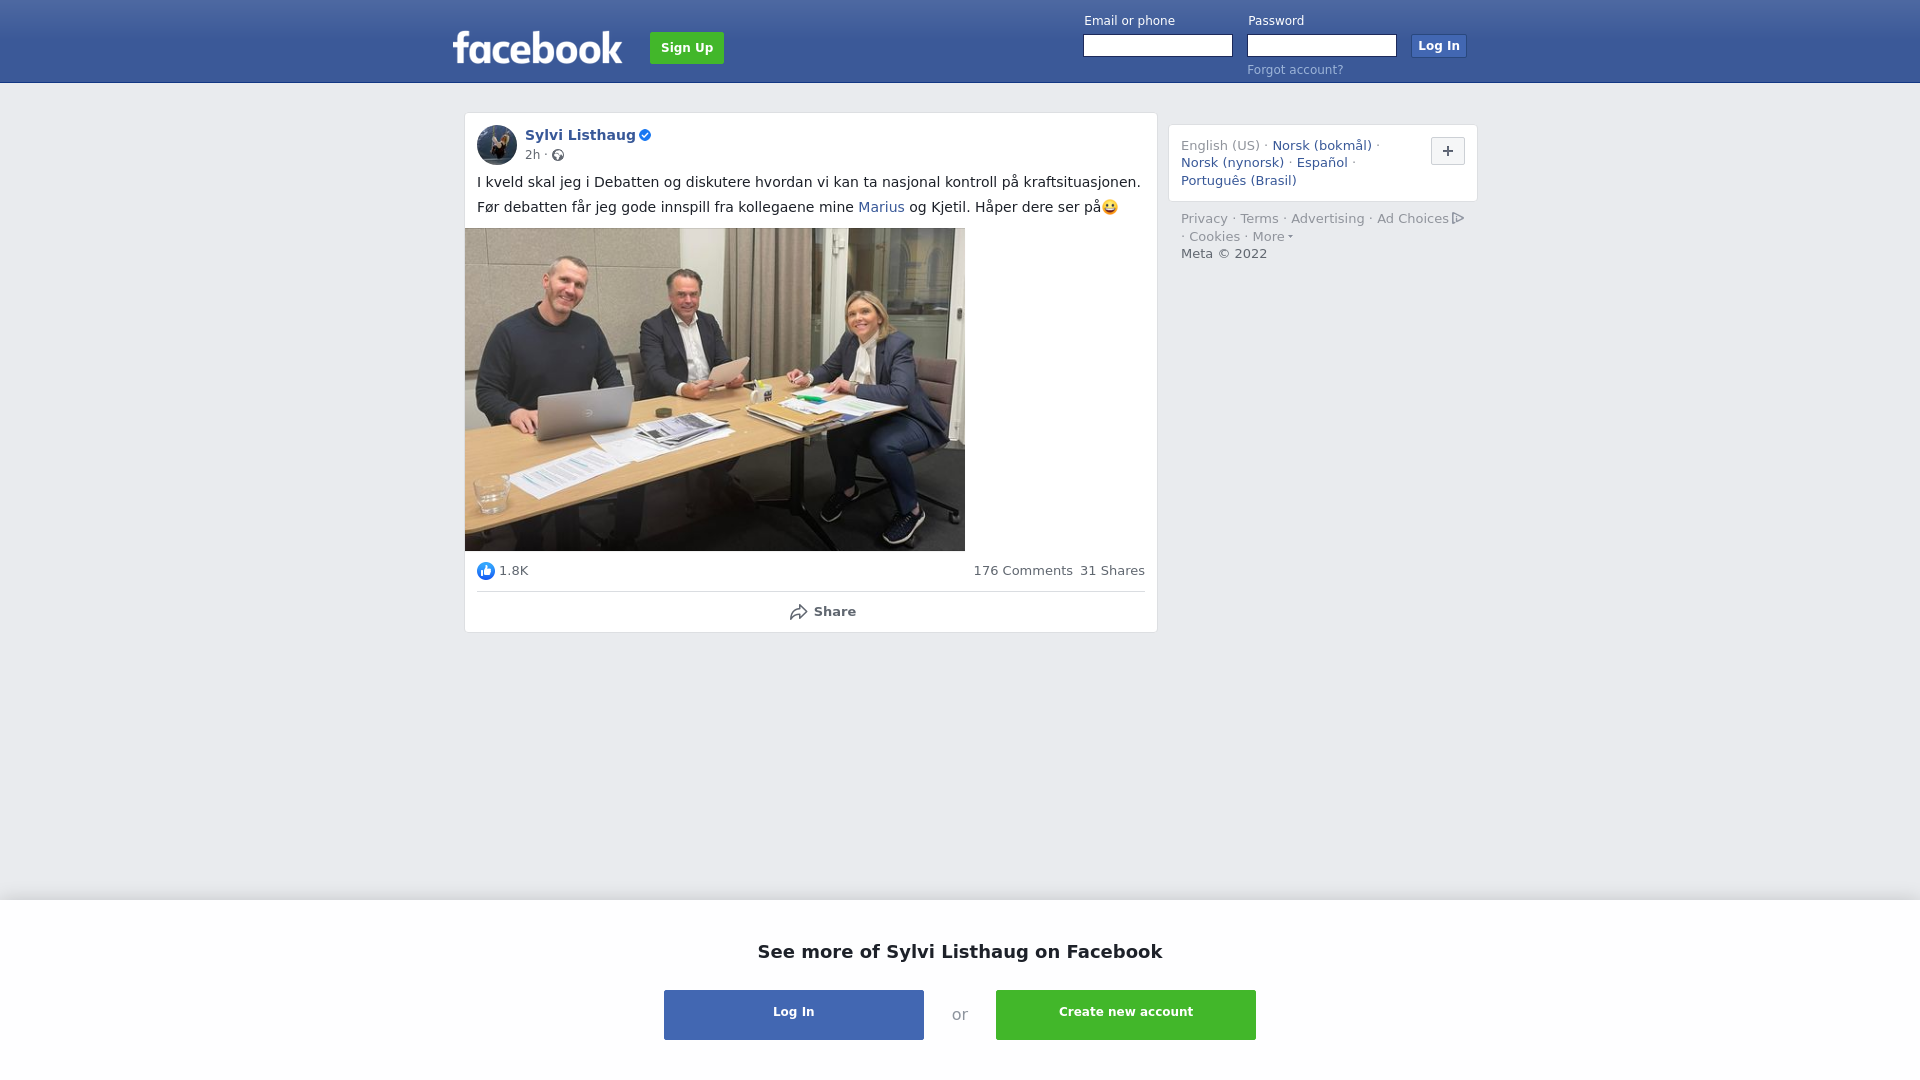The height and width of the screenshot is (1080, 1920).
Task: Click the Log In button in header
Action: (x=1439, y=46)
